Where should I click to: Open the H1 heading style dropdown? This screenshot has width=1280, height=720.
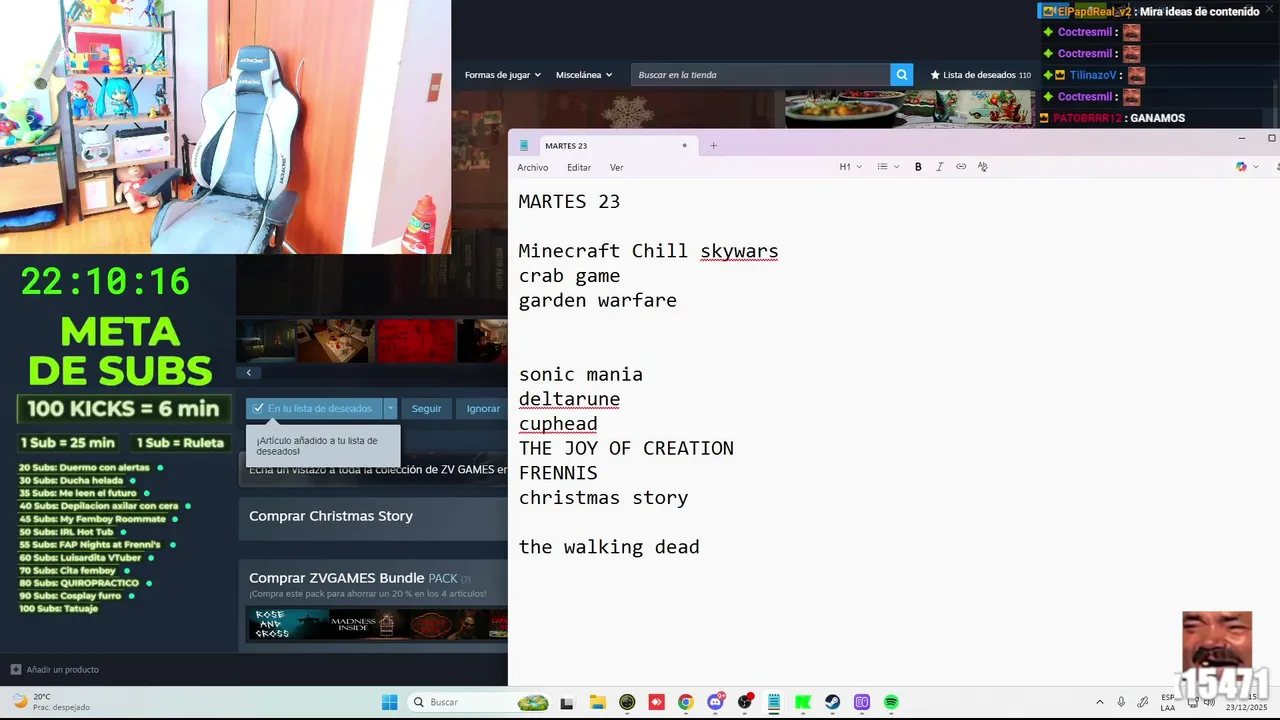(850, 167)
